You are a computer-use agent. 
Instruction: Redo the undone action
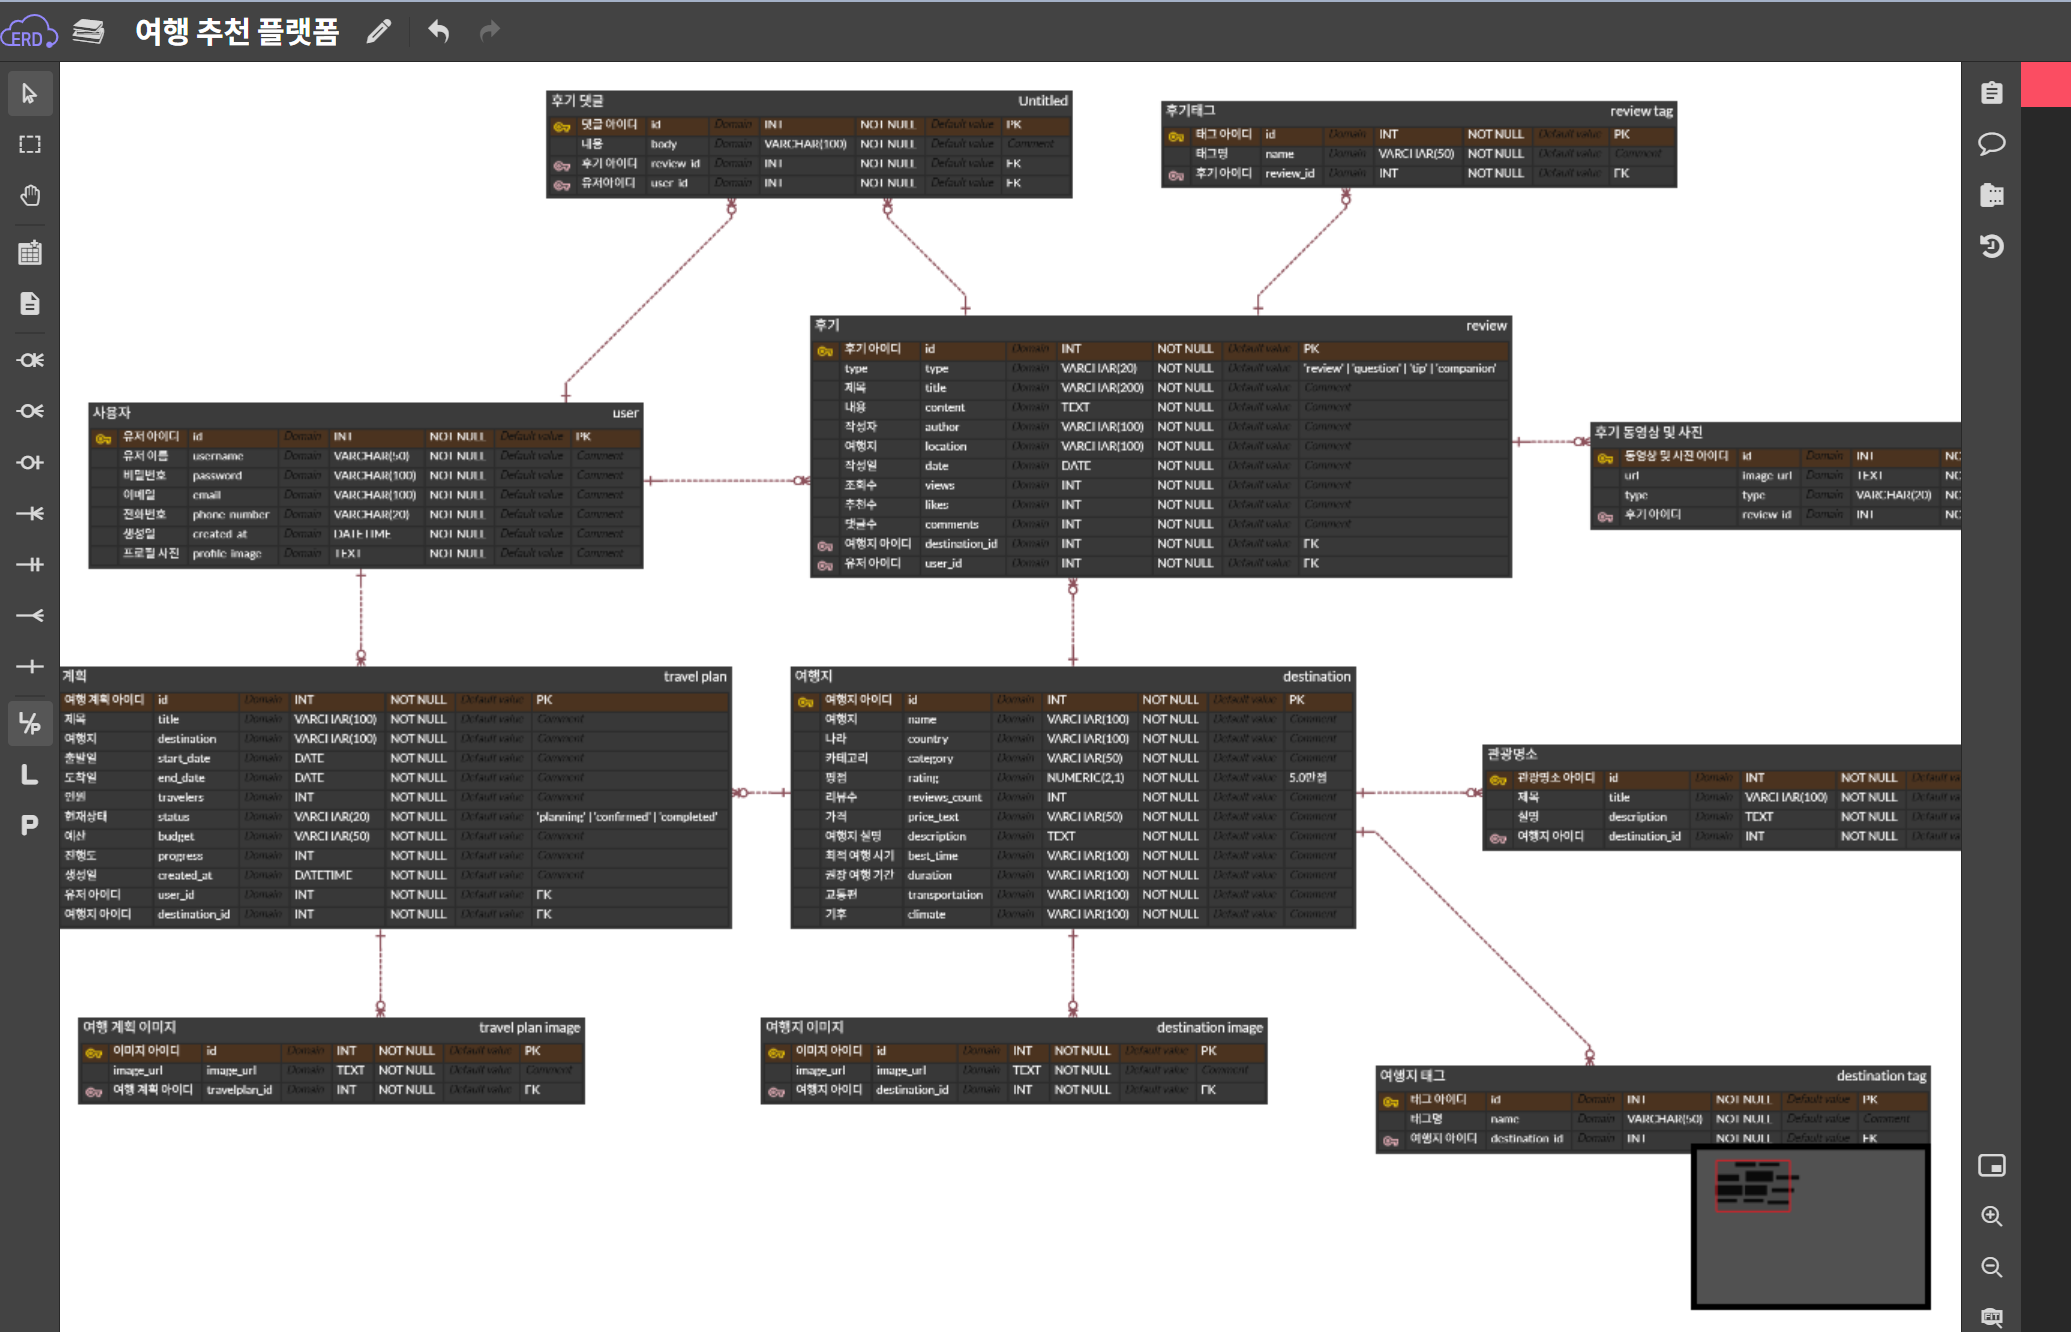[489, 32]
